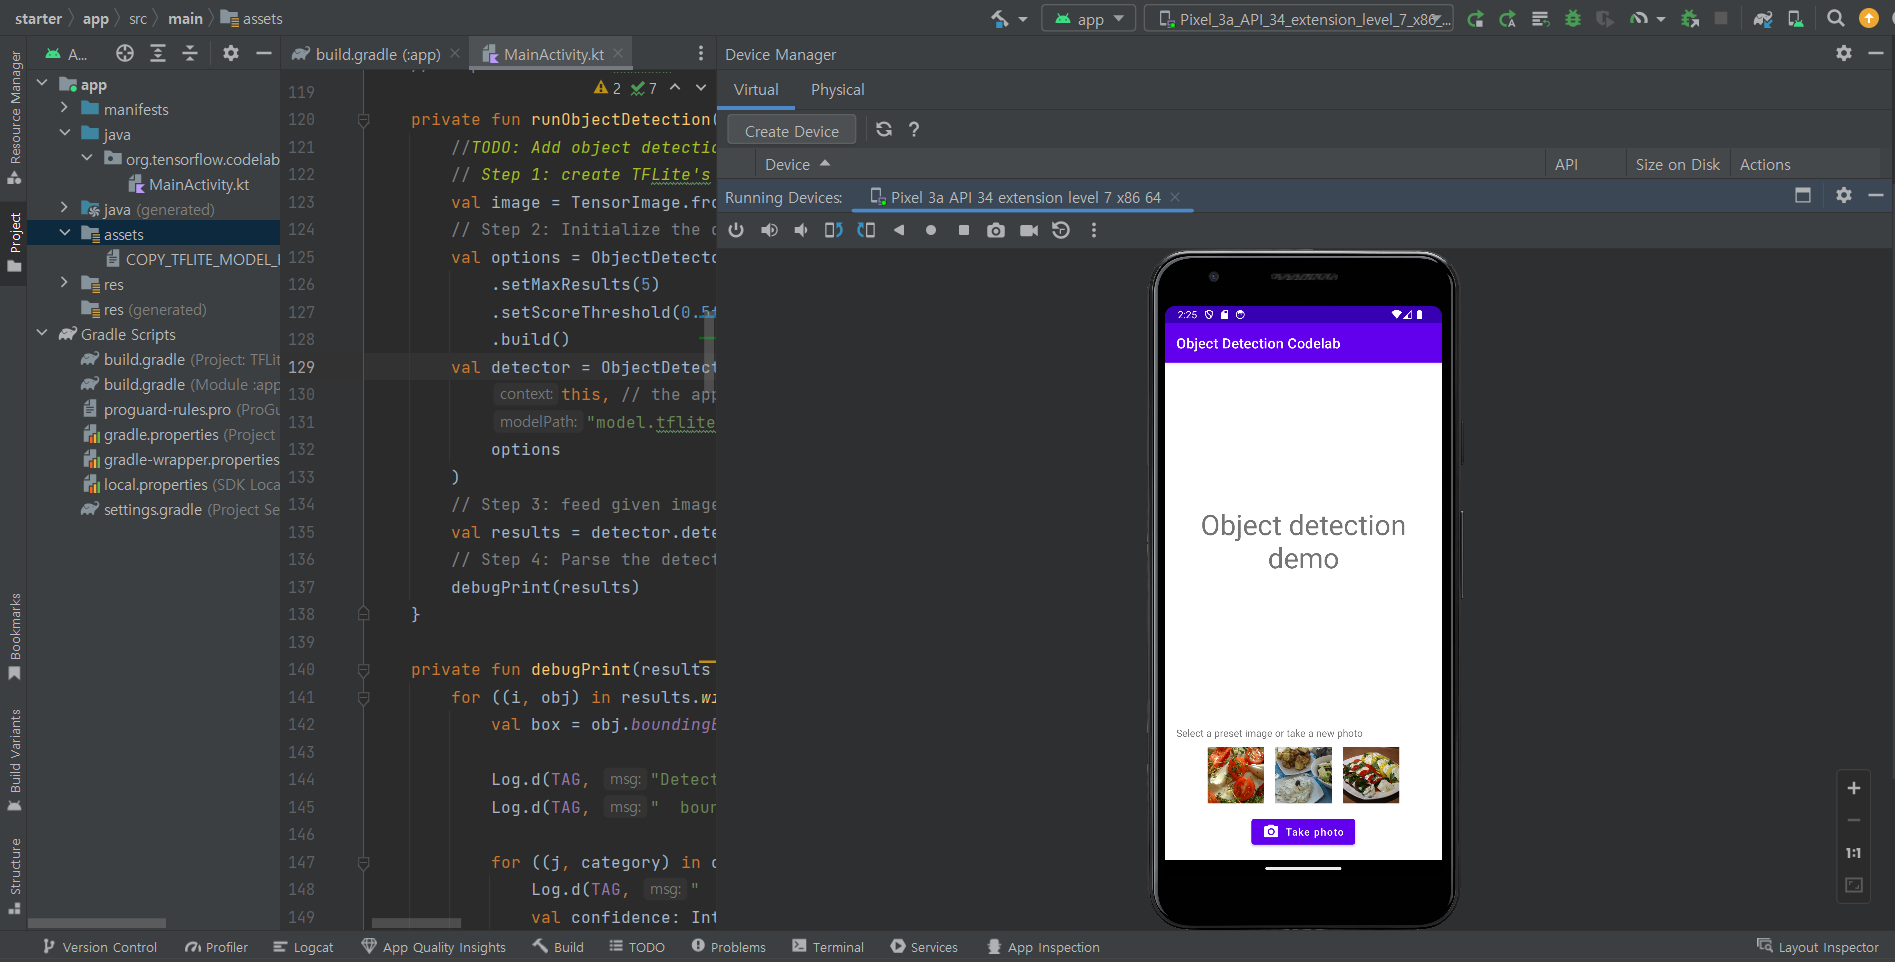
Task: Collapse the Gradle Scripts node
Action: tap(42, 333)
